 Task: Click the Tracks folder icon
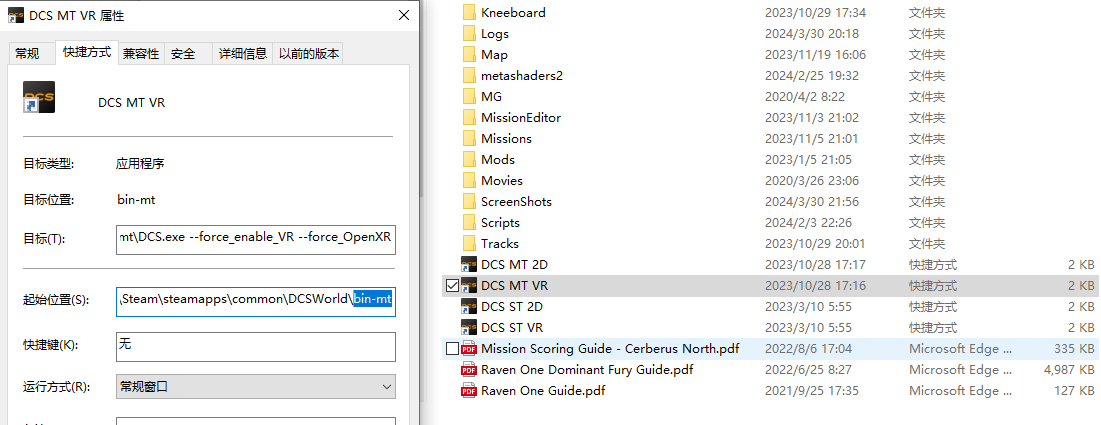point(470,244)
